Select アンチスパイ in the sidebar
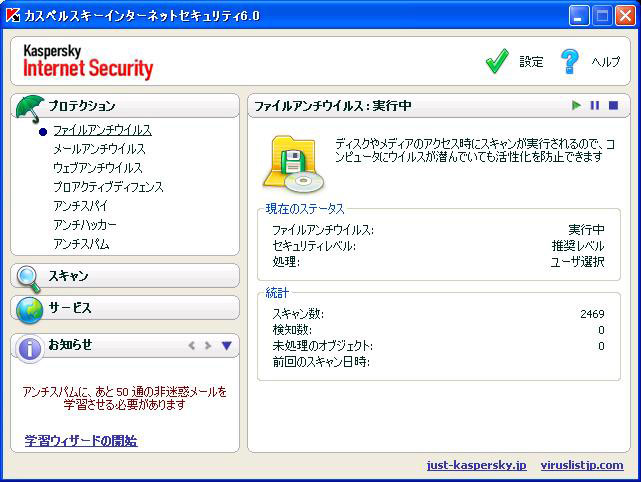 pos(81,206)
